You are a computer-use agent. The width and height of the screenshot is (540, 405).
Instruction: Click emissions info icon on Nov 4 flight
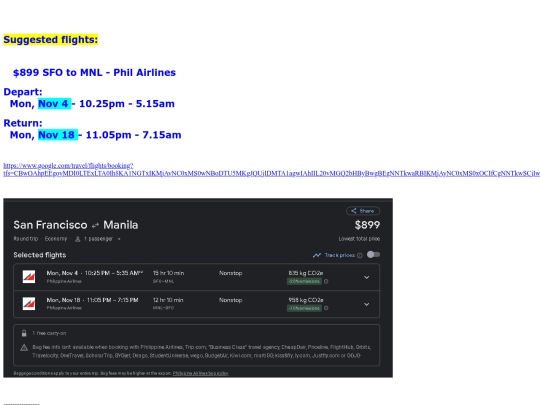326,281
